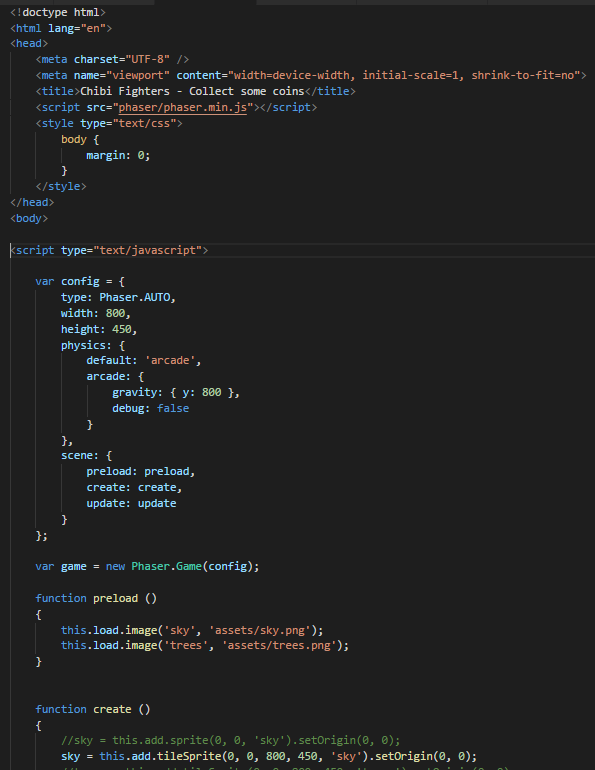
Task: Click tileSprite in the sky assignment
Action: 189,756
